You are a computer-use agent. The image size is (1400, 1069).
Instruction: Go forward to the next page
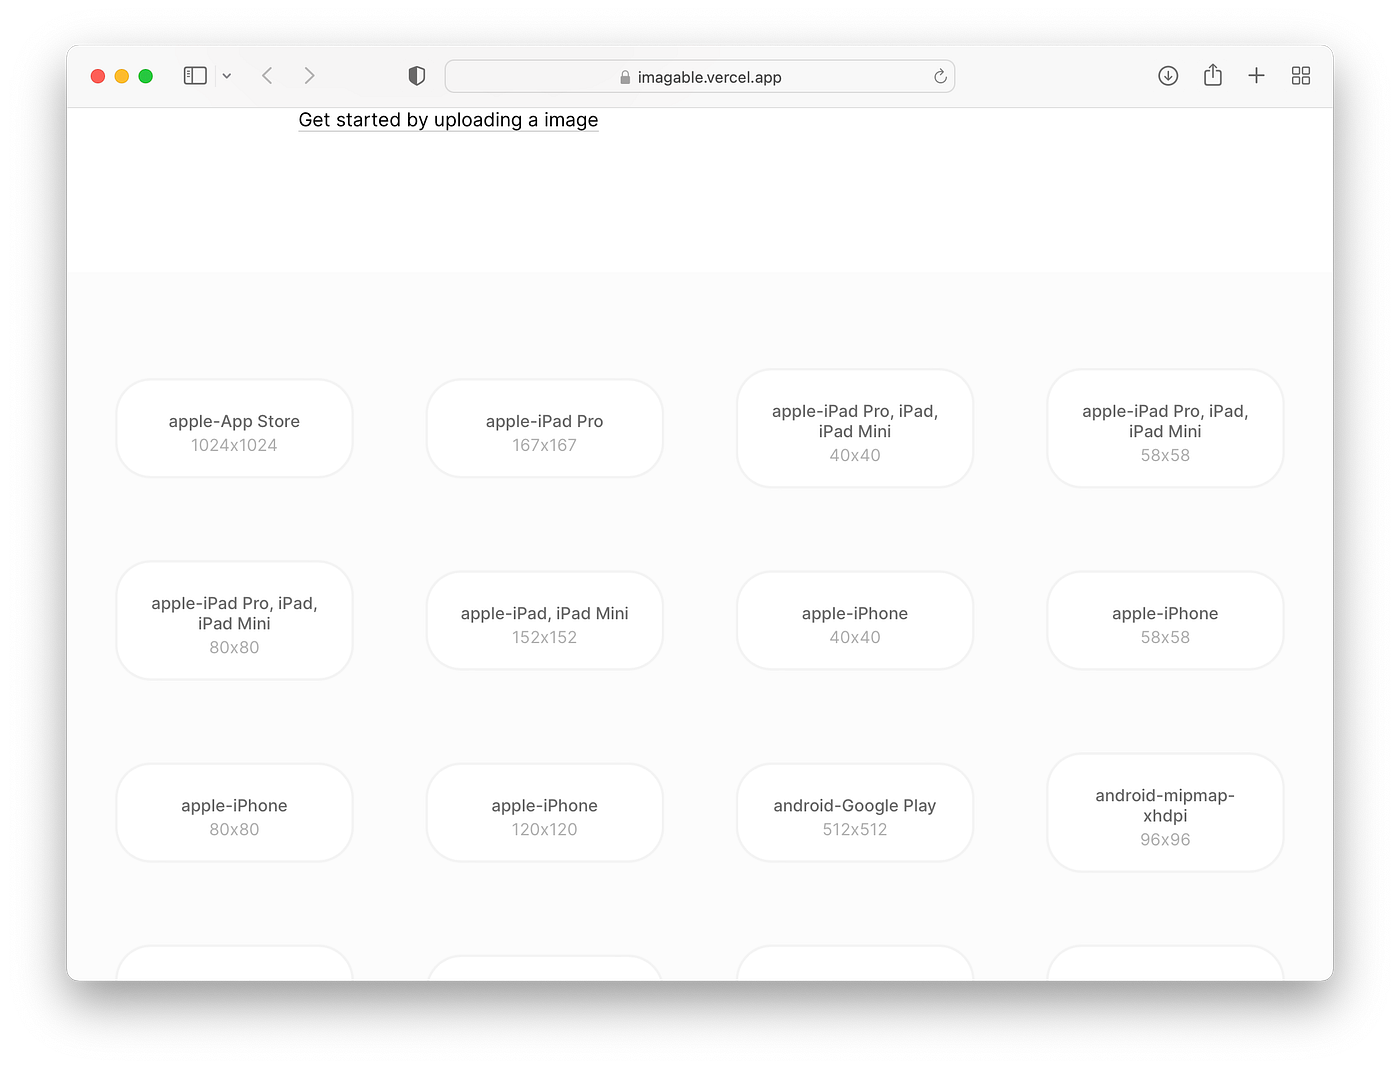(309, 76)
